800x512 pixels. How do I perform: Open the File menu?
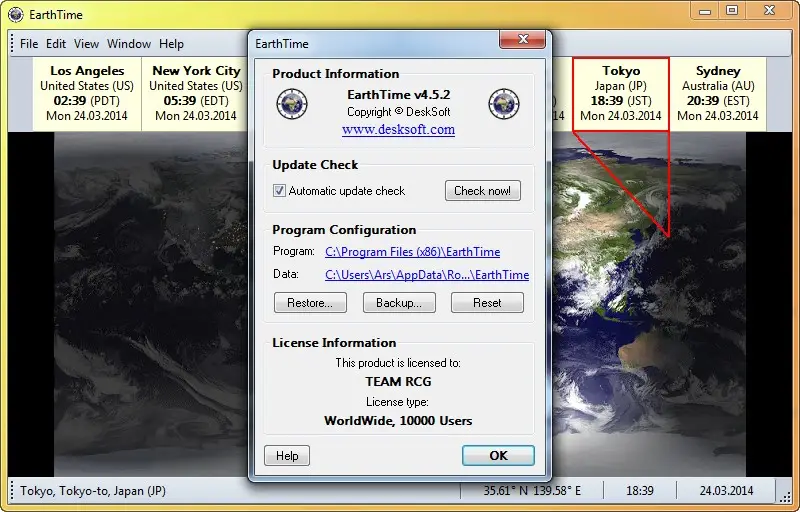click(x=29, y=44)
